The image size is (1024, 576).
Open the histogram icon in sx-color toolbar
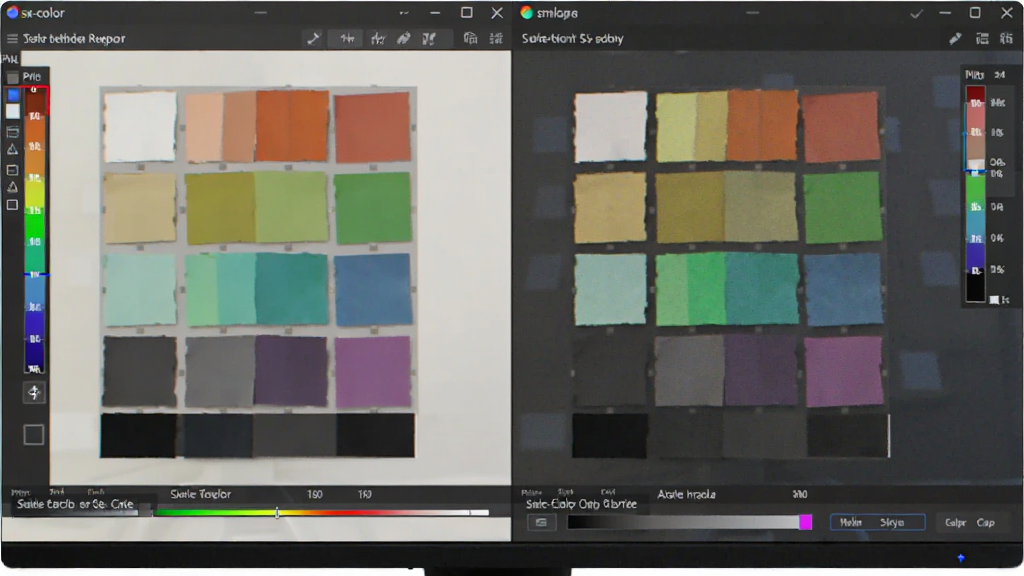(x=377, y=39)
